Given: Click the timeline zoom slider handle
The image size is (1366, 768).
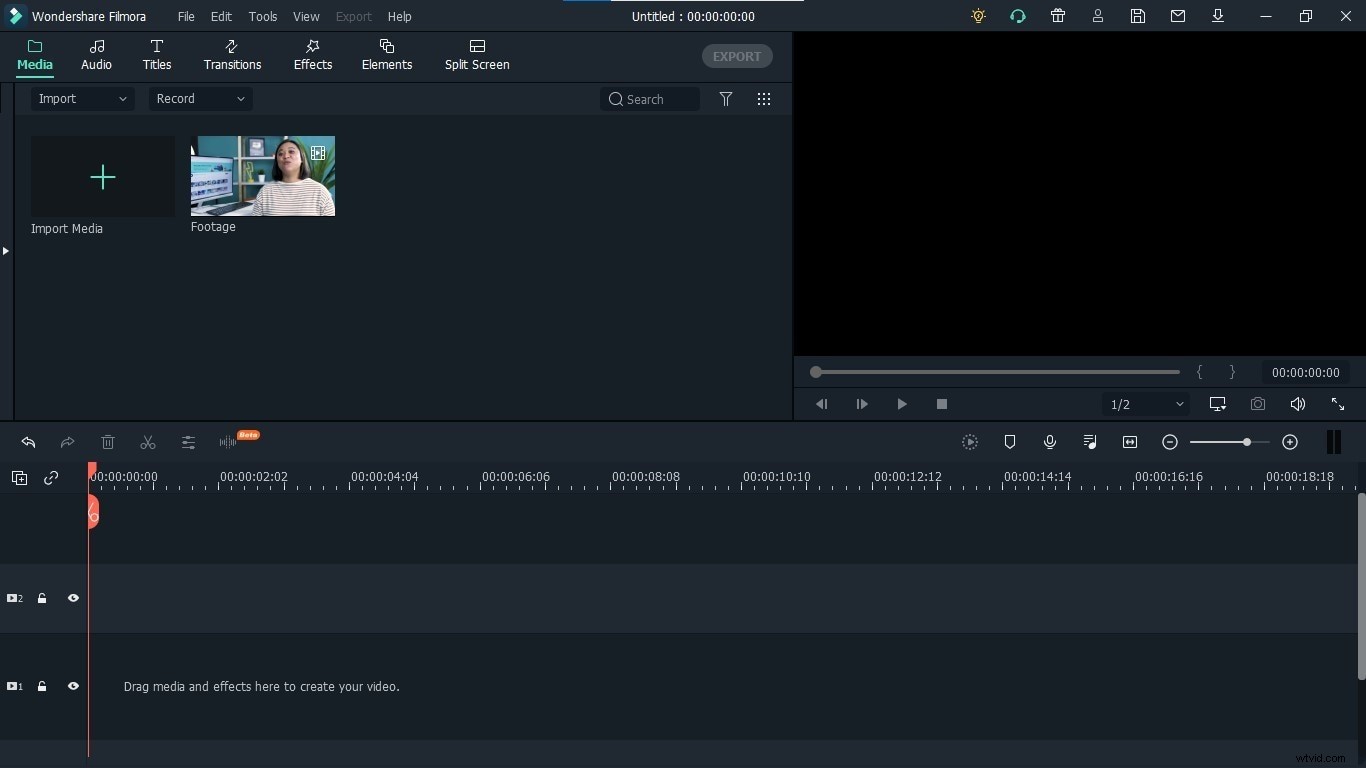Looking at the screenshot, I should 1248,443.
